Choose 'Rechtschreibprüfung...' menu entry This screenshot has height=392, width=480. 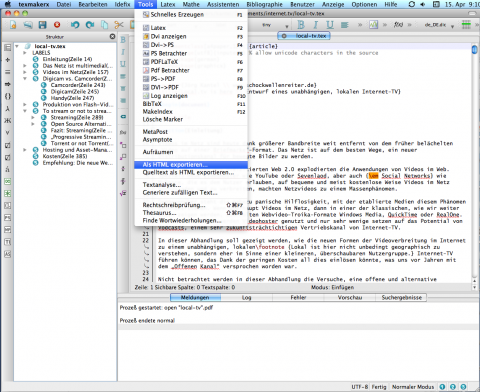(x=191, y=205)
